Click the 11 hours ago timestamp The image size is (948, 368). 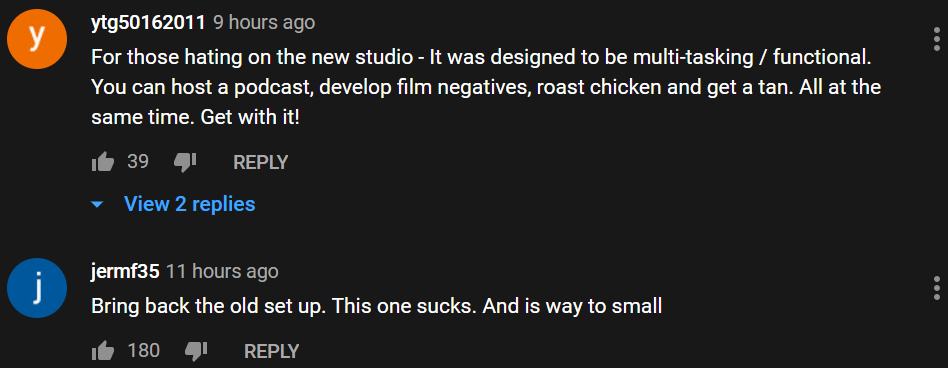(222, 271)
